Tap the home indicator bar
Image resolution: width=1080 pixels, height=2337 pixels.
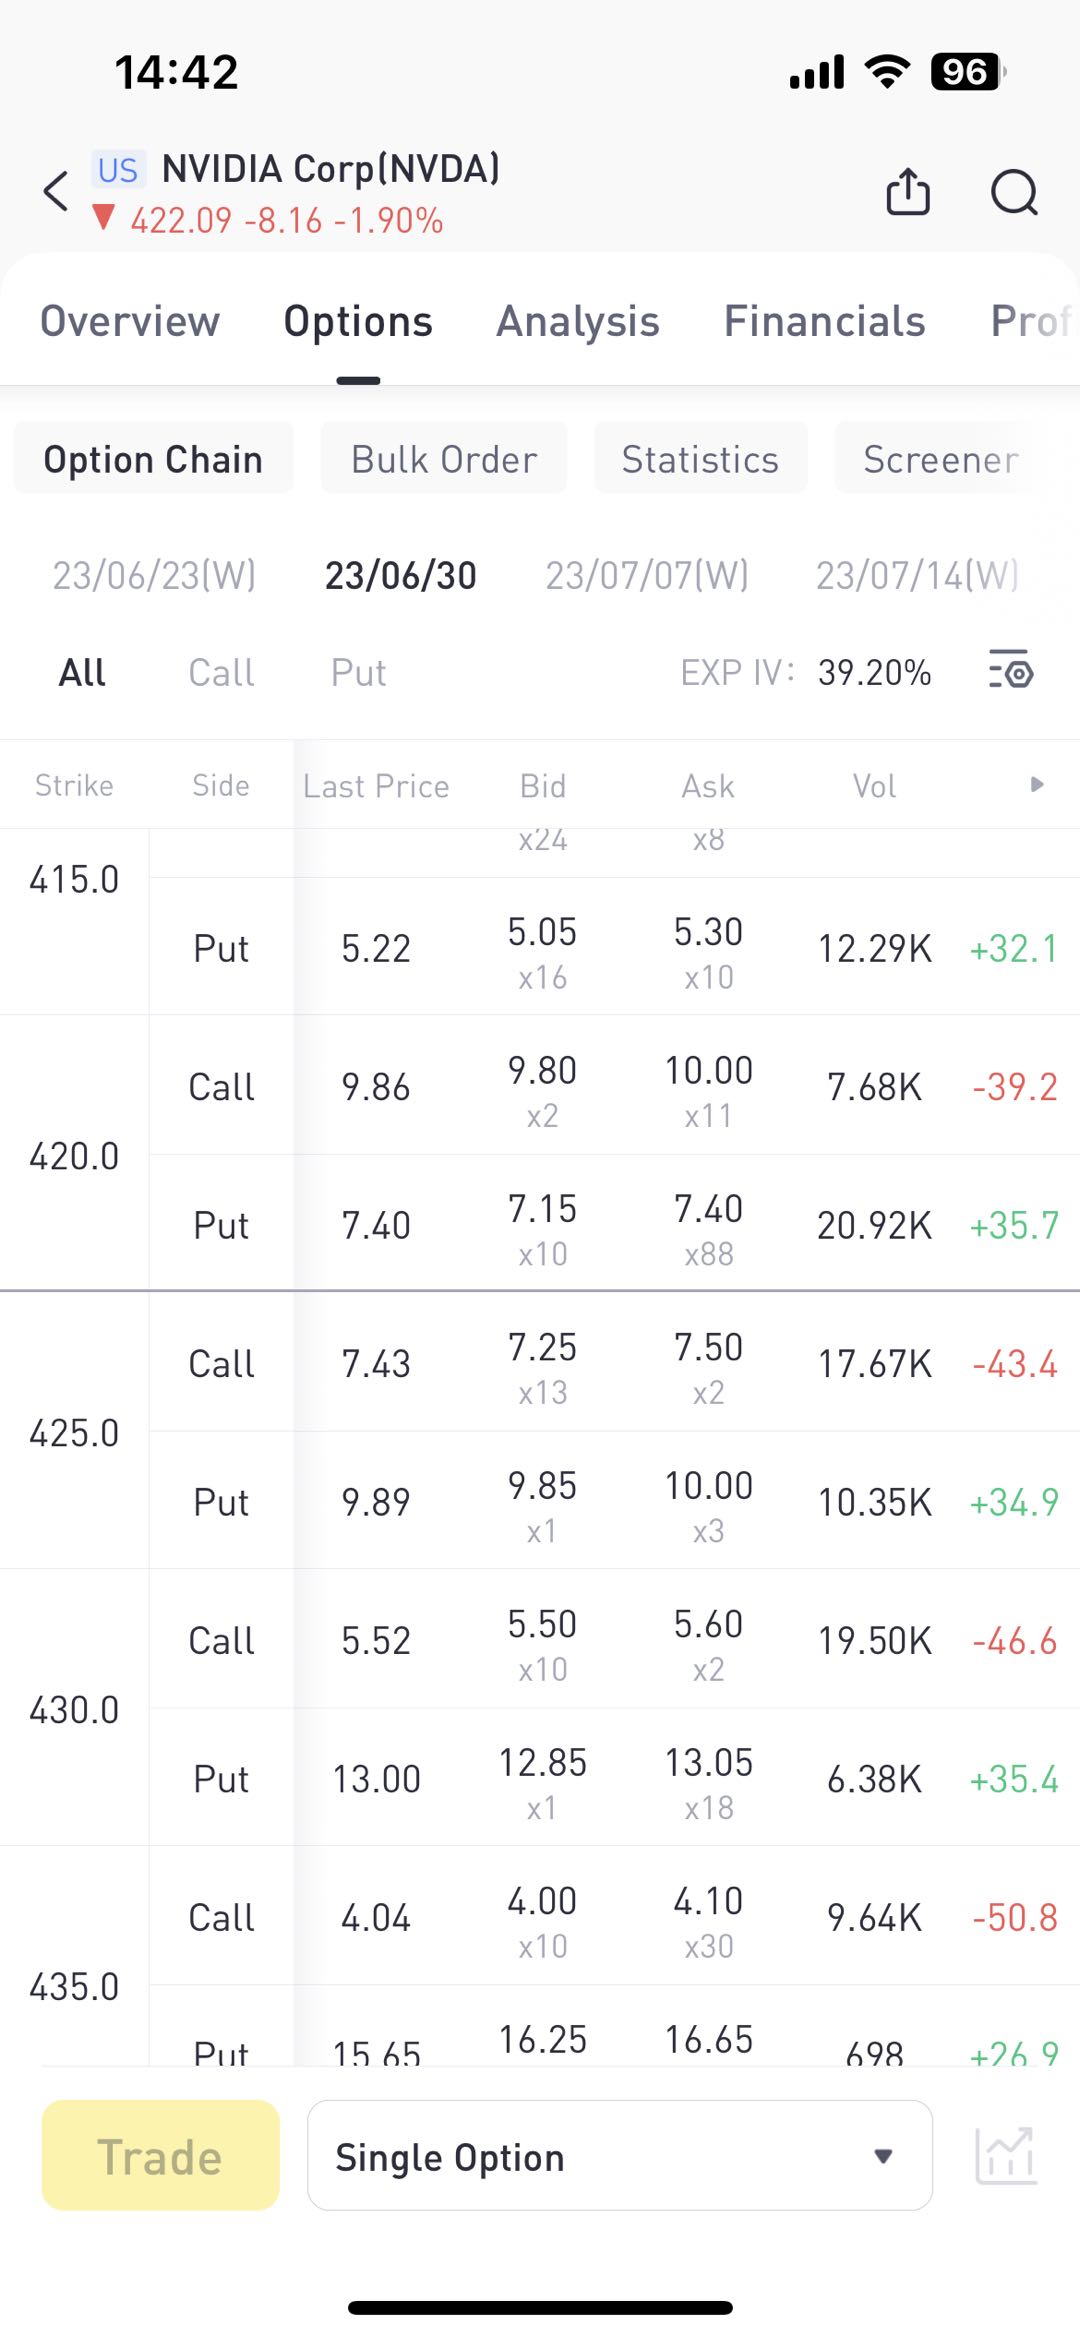pyautogui.click(x=540, y=2308)
